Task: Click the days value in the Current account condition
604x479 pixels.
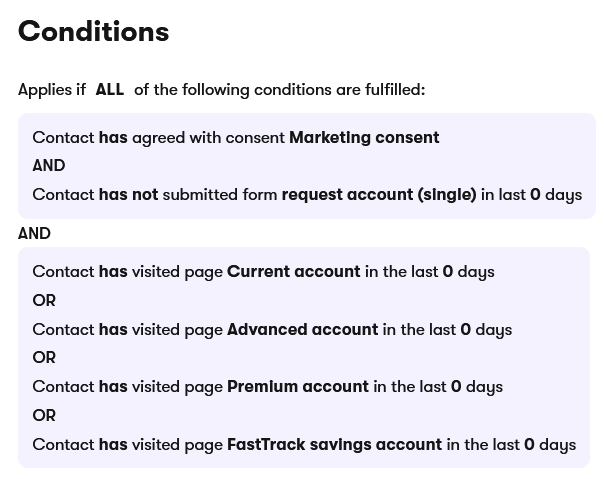Action: click(x=448, y=272)
